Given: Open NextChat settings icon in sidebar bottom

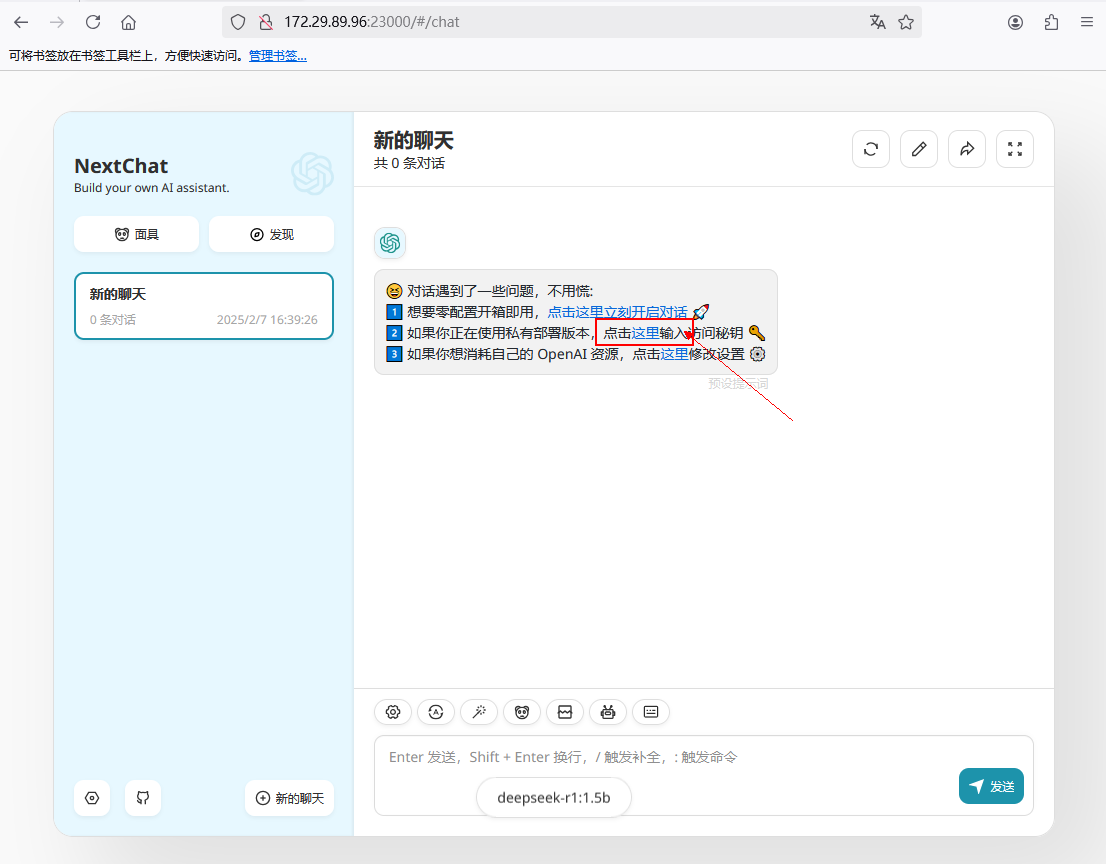Looking at the screenshot, I should tap(92, 798).
